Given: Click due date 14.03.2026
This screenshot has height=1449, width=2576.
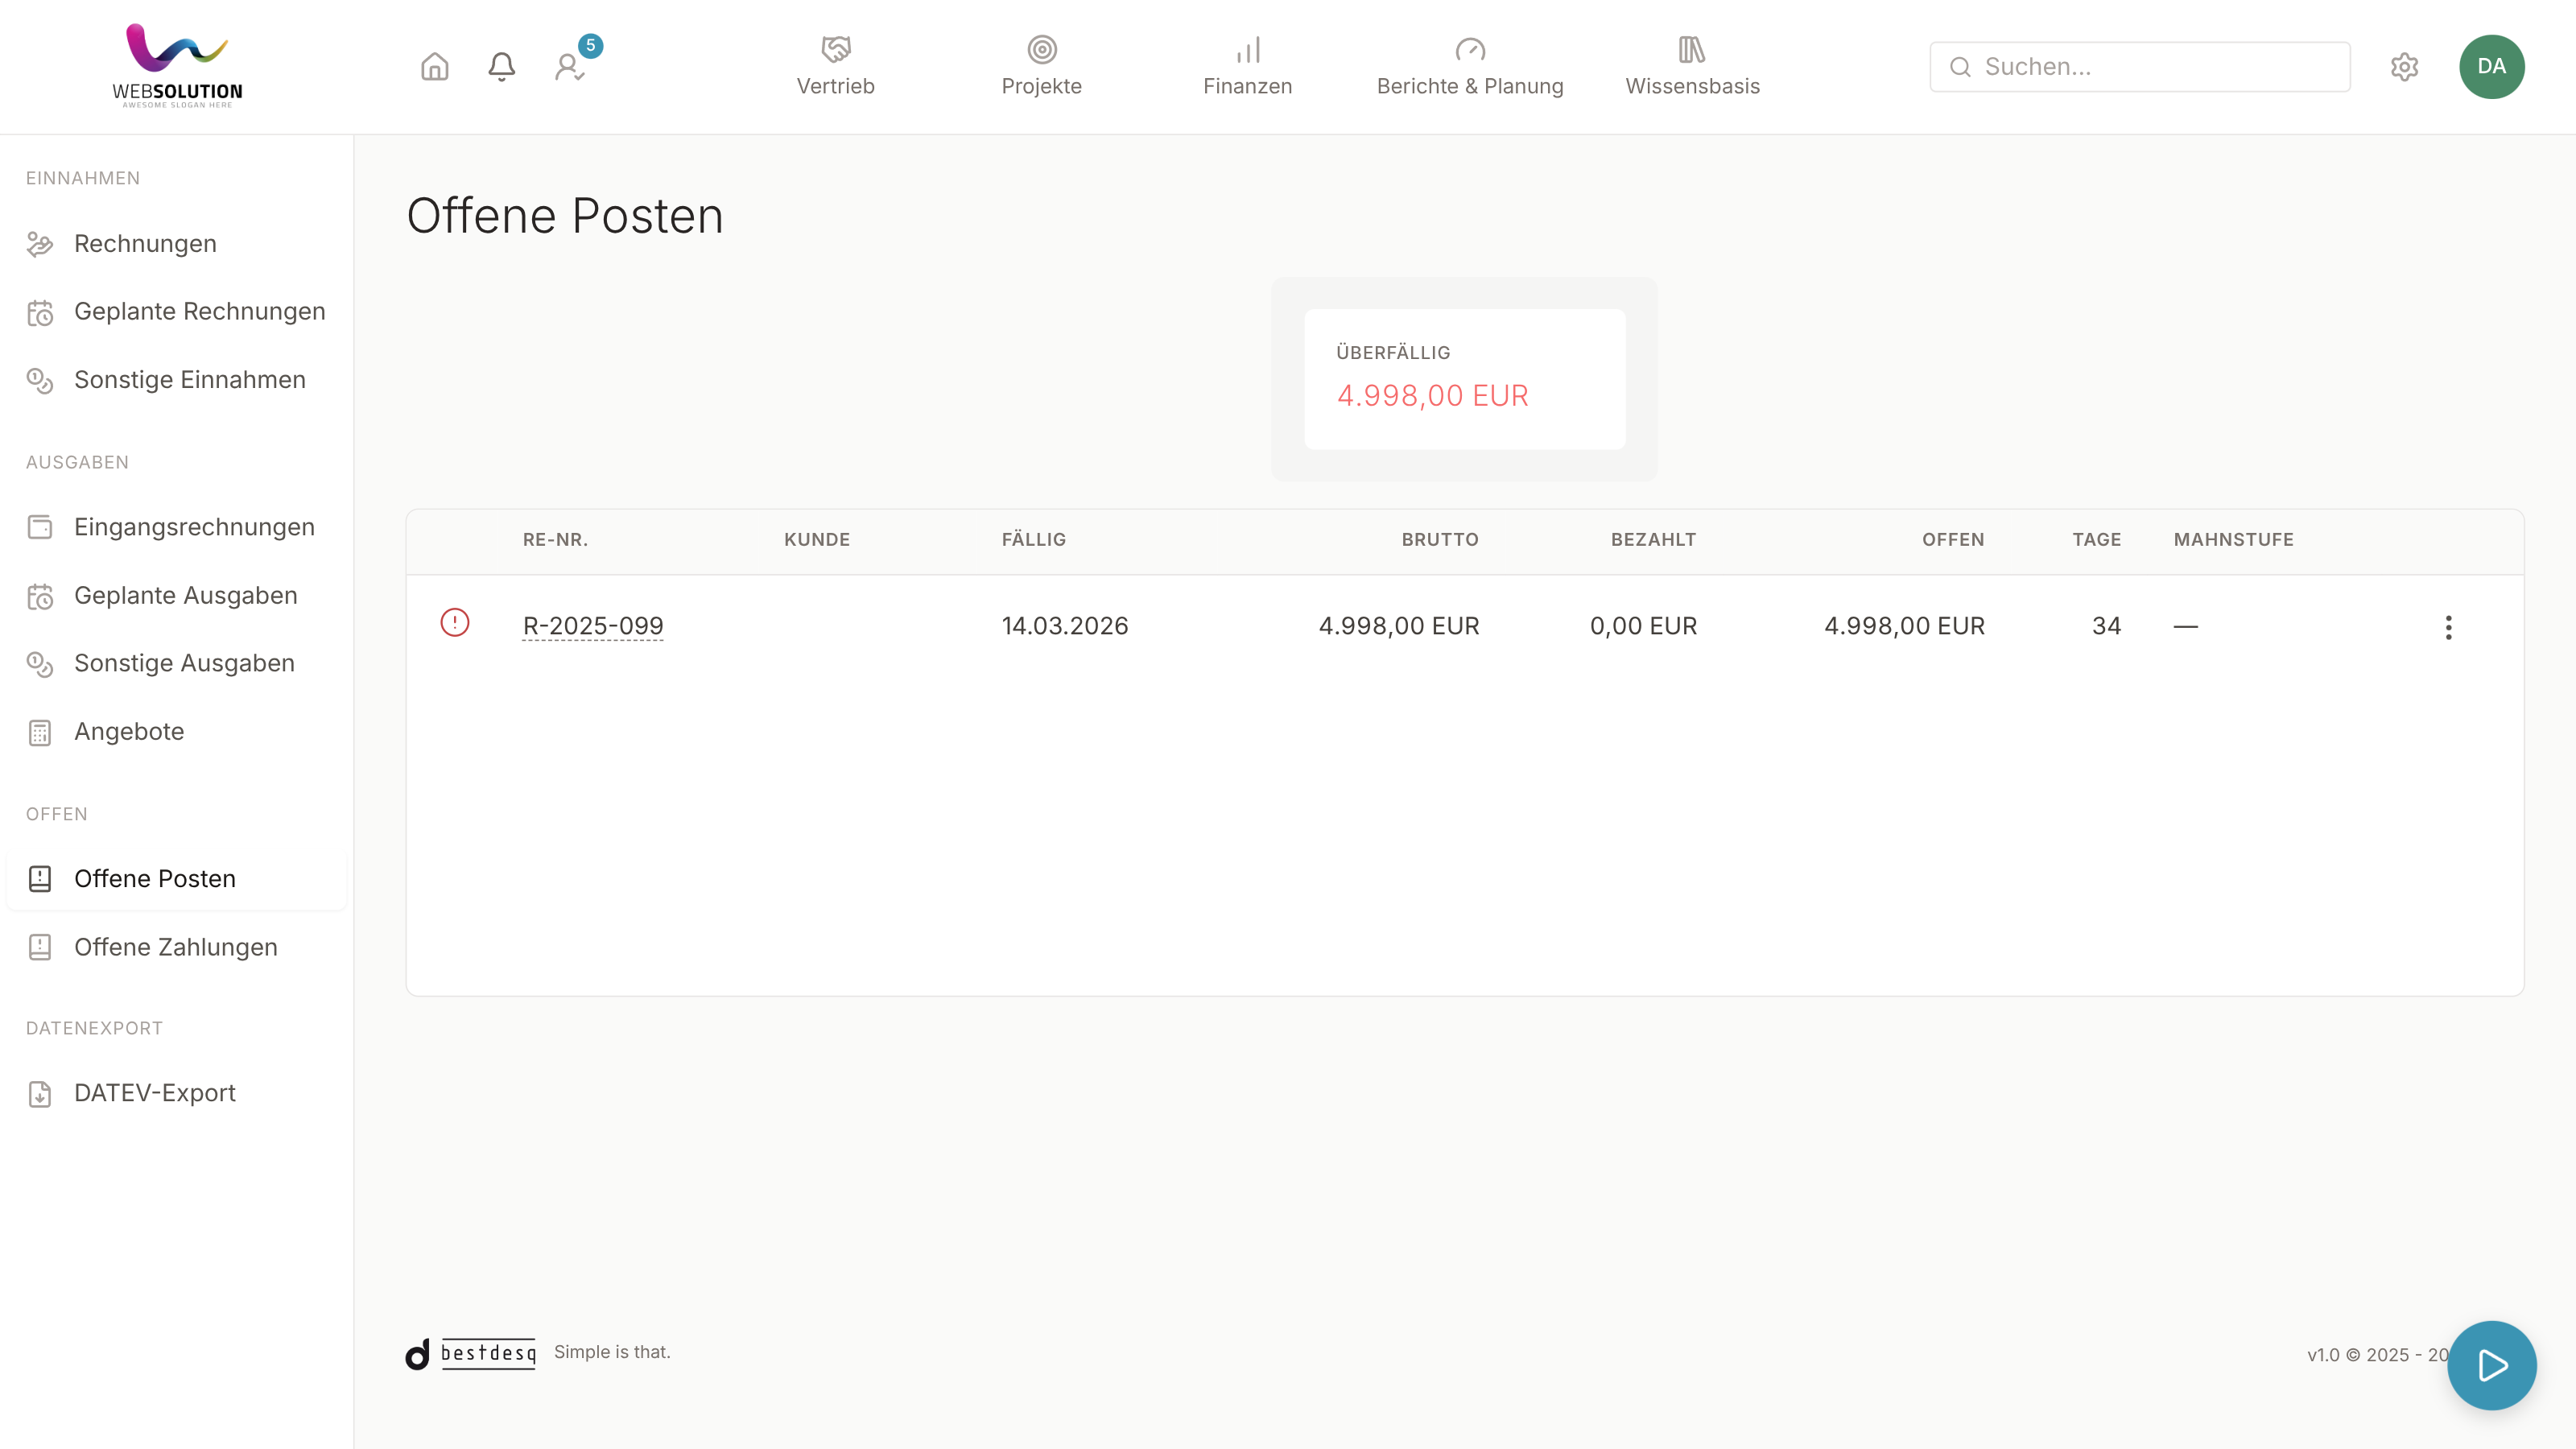Looking at the screenshot, I should click(x=1065, y=626).
